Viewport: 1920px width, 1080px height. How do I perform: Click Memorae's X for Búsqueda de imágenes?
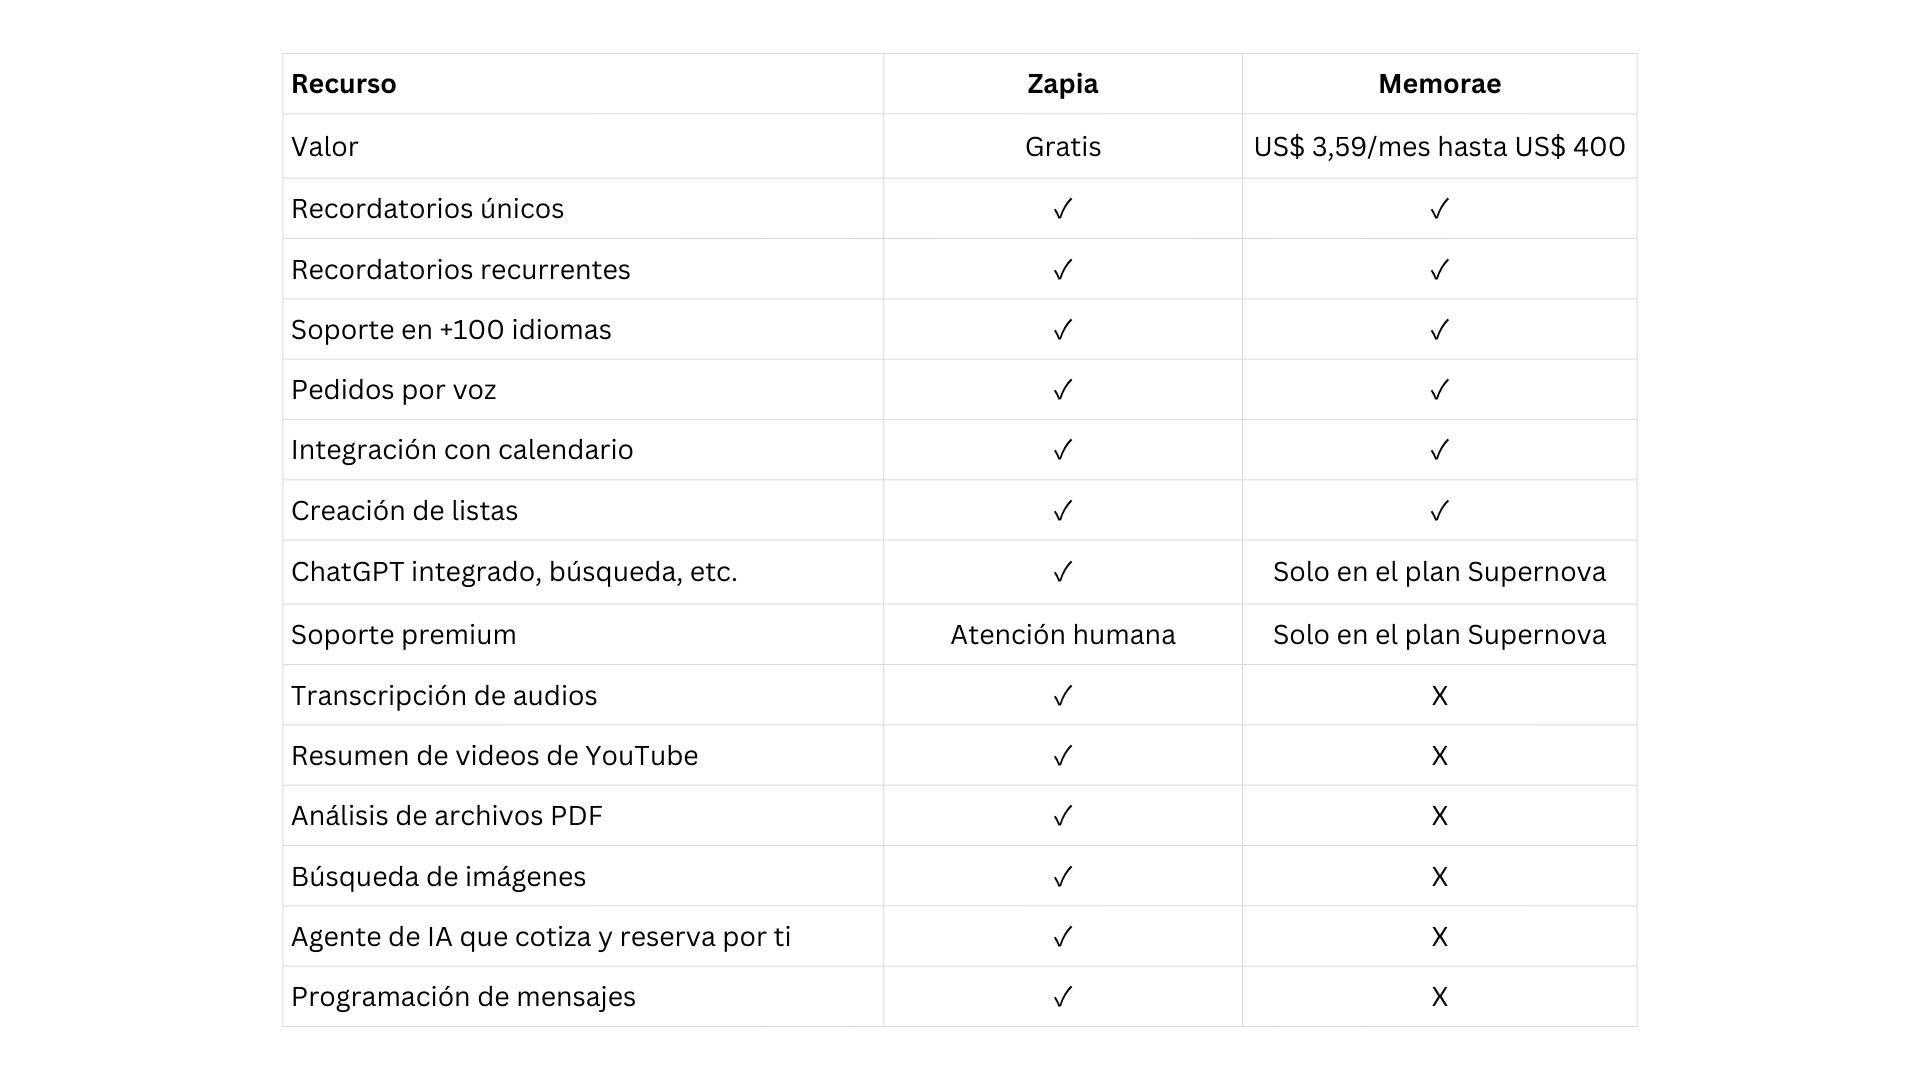(1439, 877)
